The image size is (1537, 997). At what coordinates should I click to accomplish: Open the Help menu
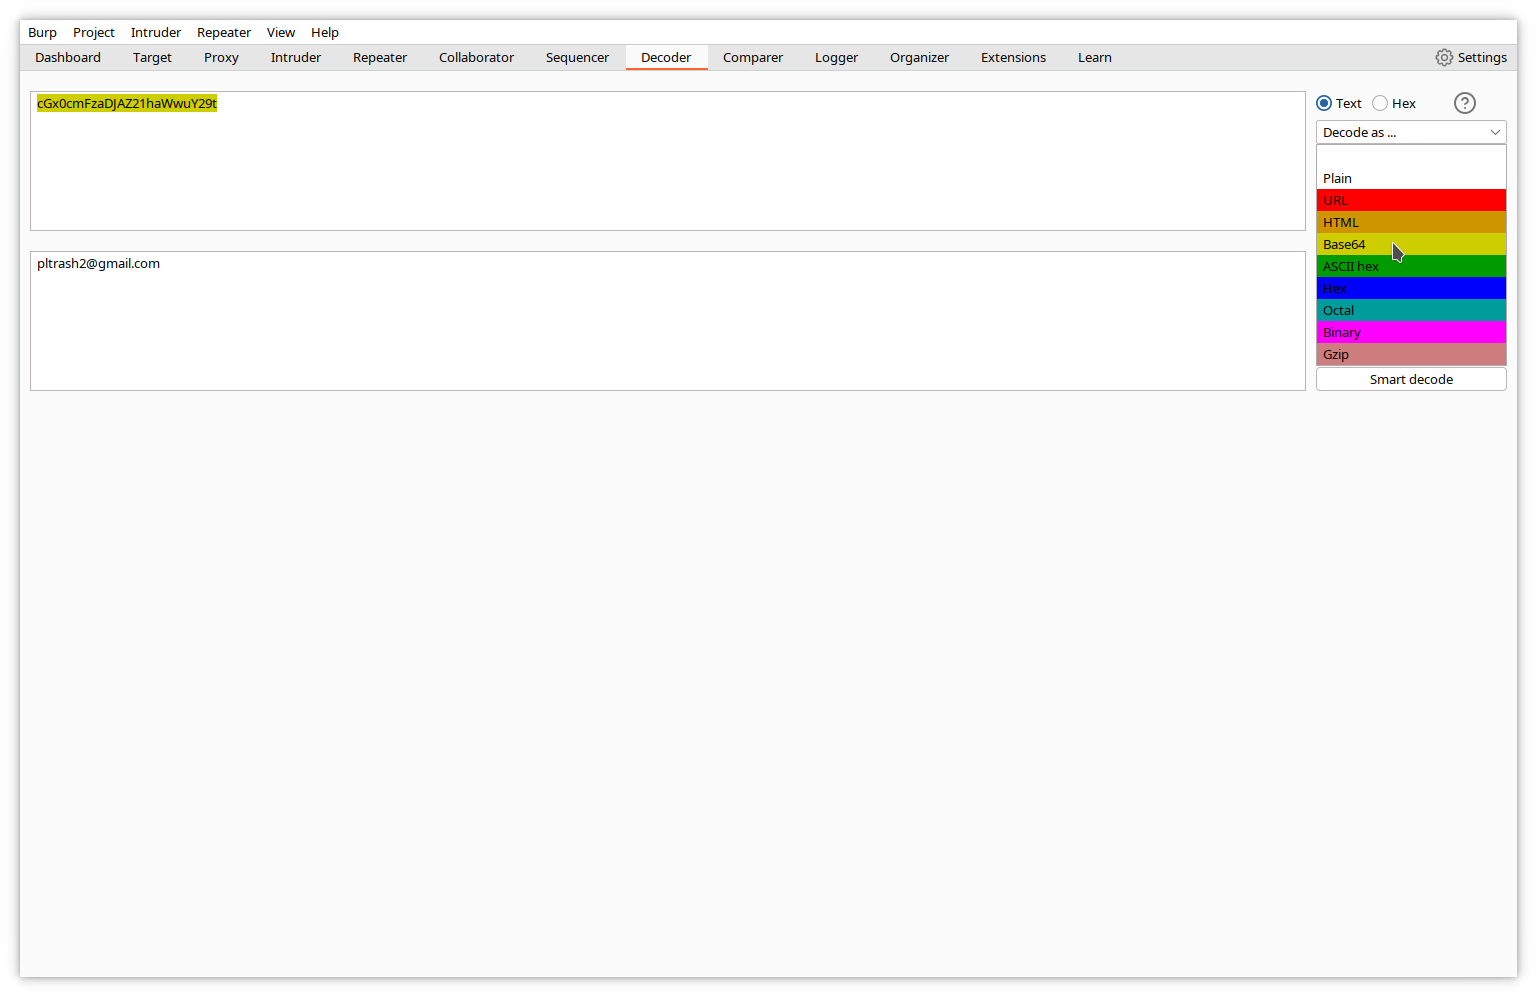(325, 32)
